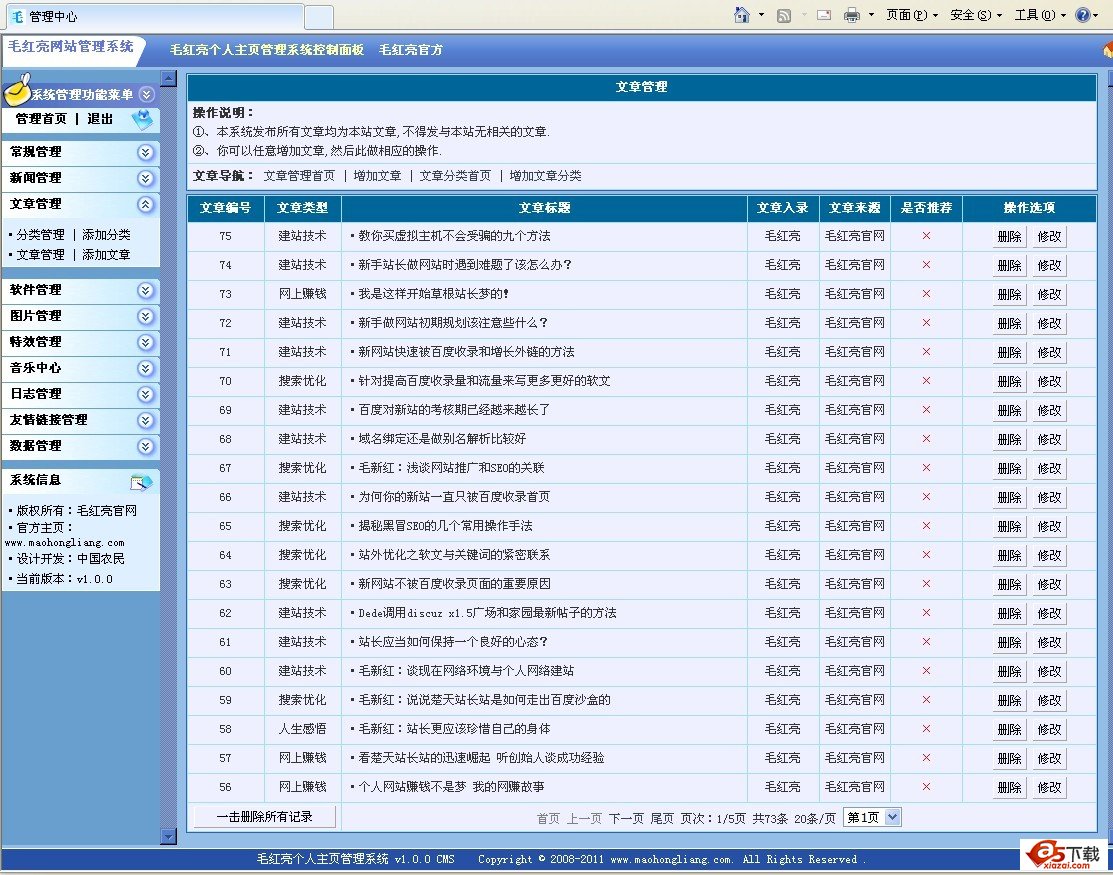Collapse the 文章管理 sidebar section
1113x875 pixels.
[x=146, y=204]
